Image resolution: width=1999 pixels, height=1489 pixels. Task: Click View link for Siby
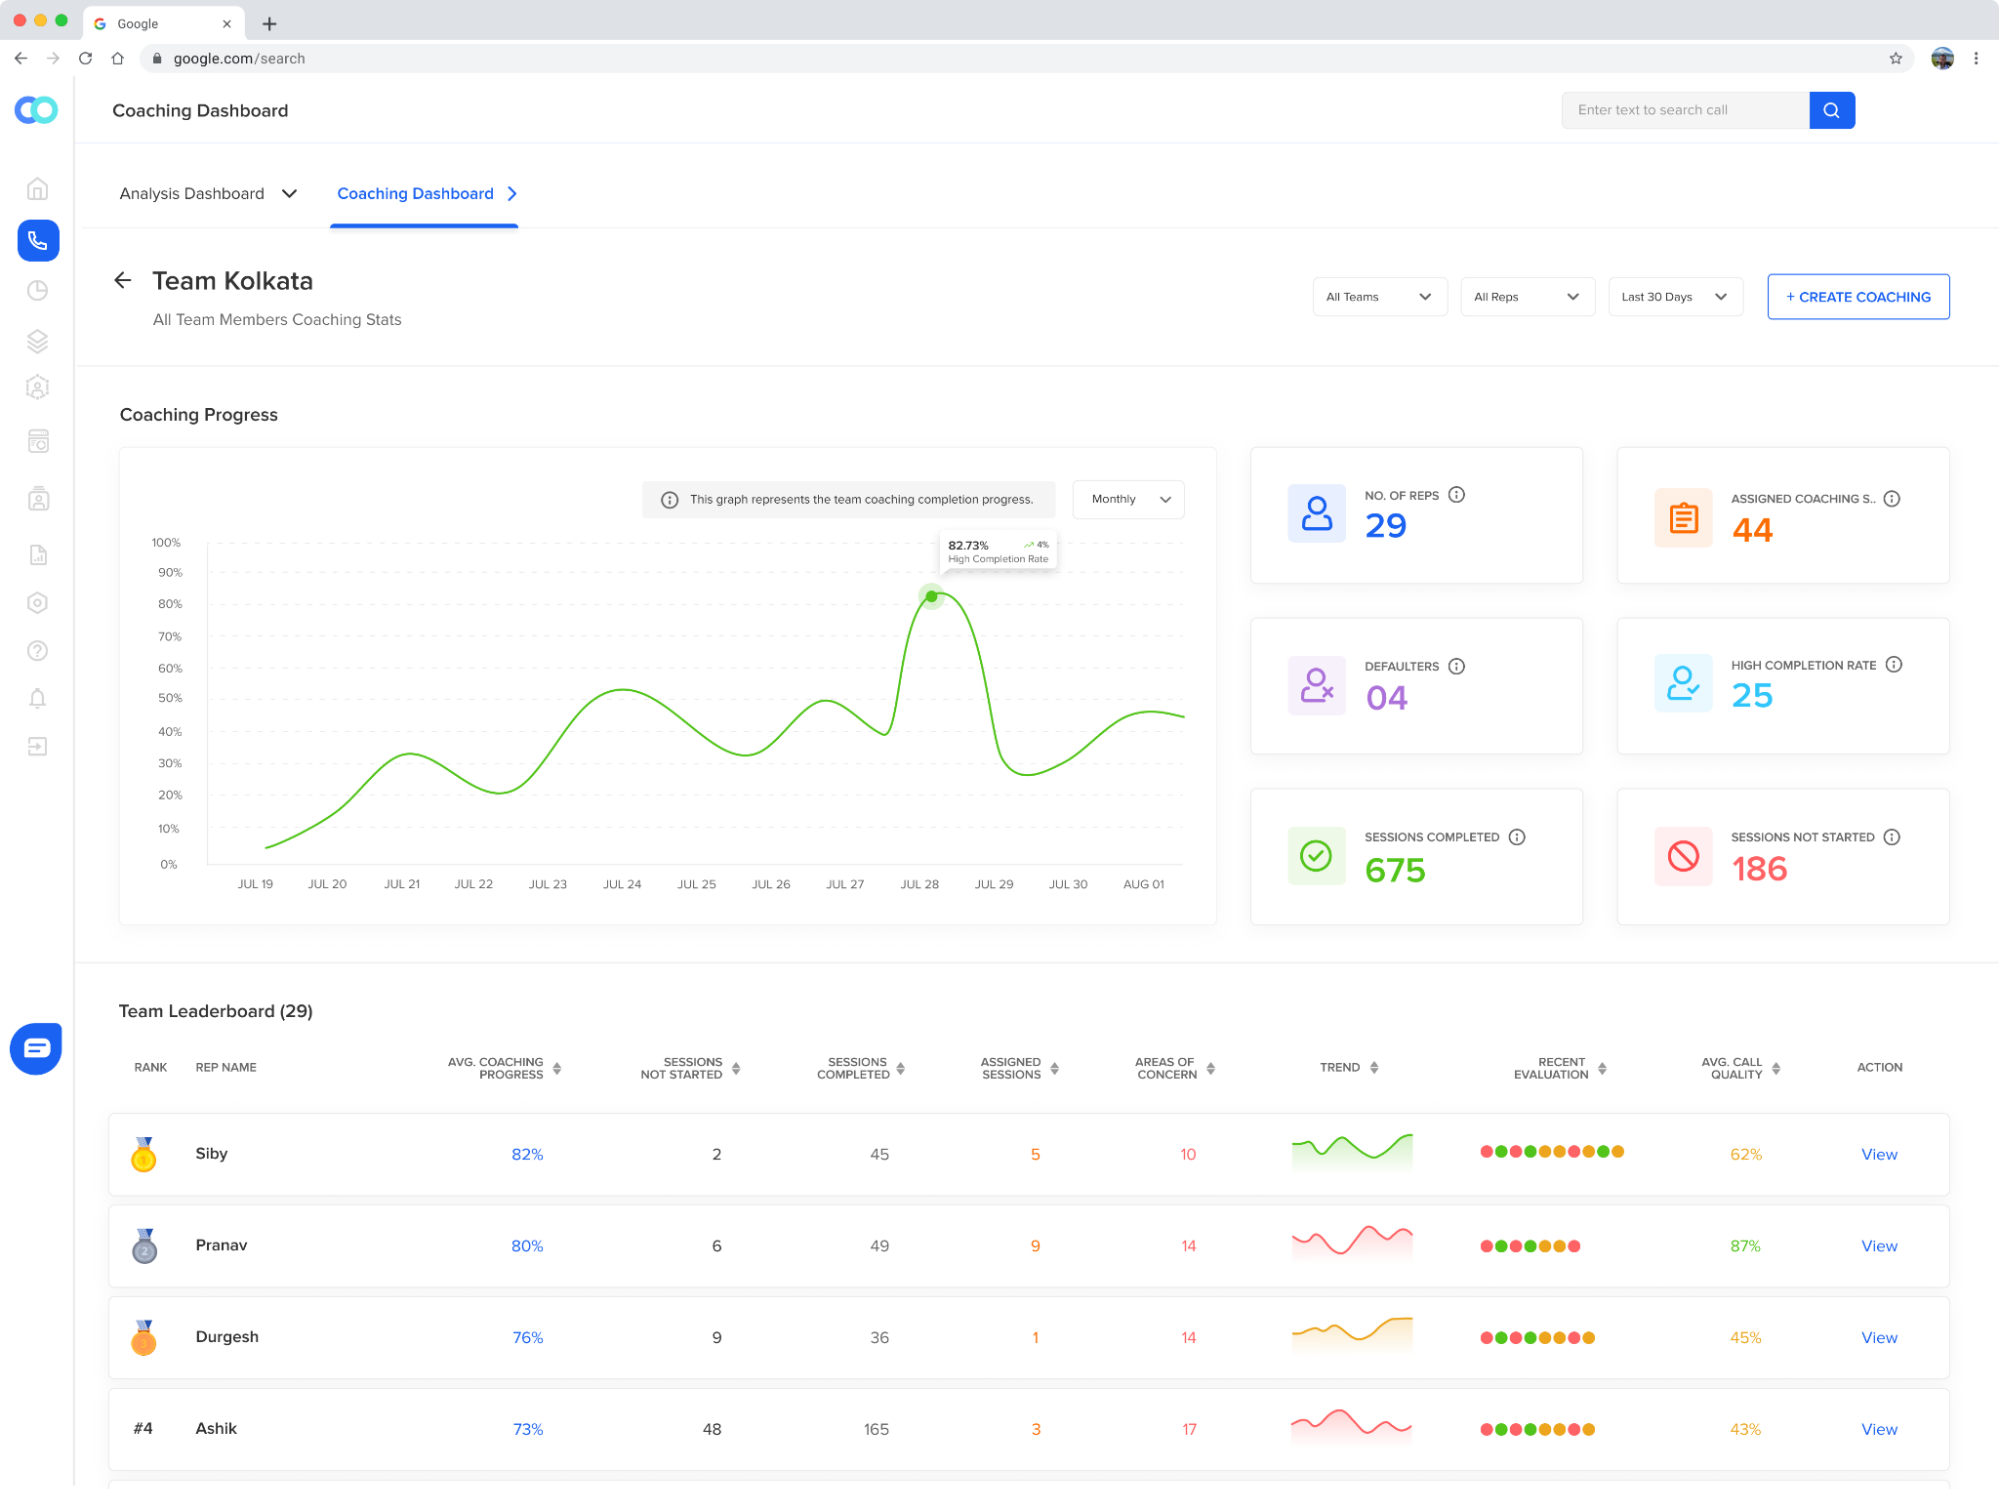coord(1878,1154)
